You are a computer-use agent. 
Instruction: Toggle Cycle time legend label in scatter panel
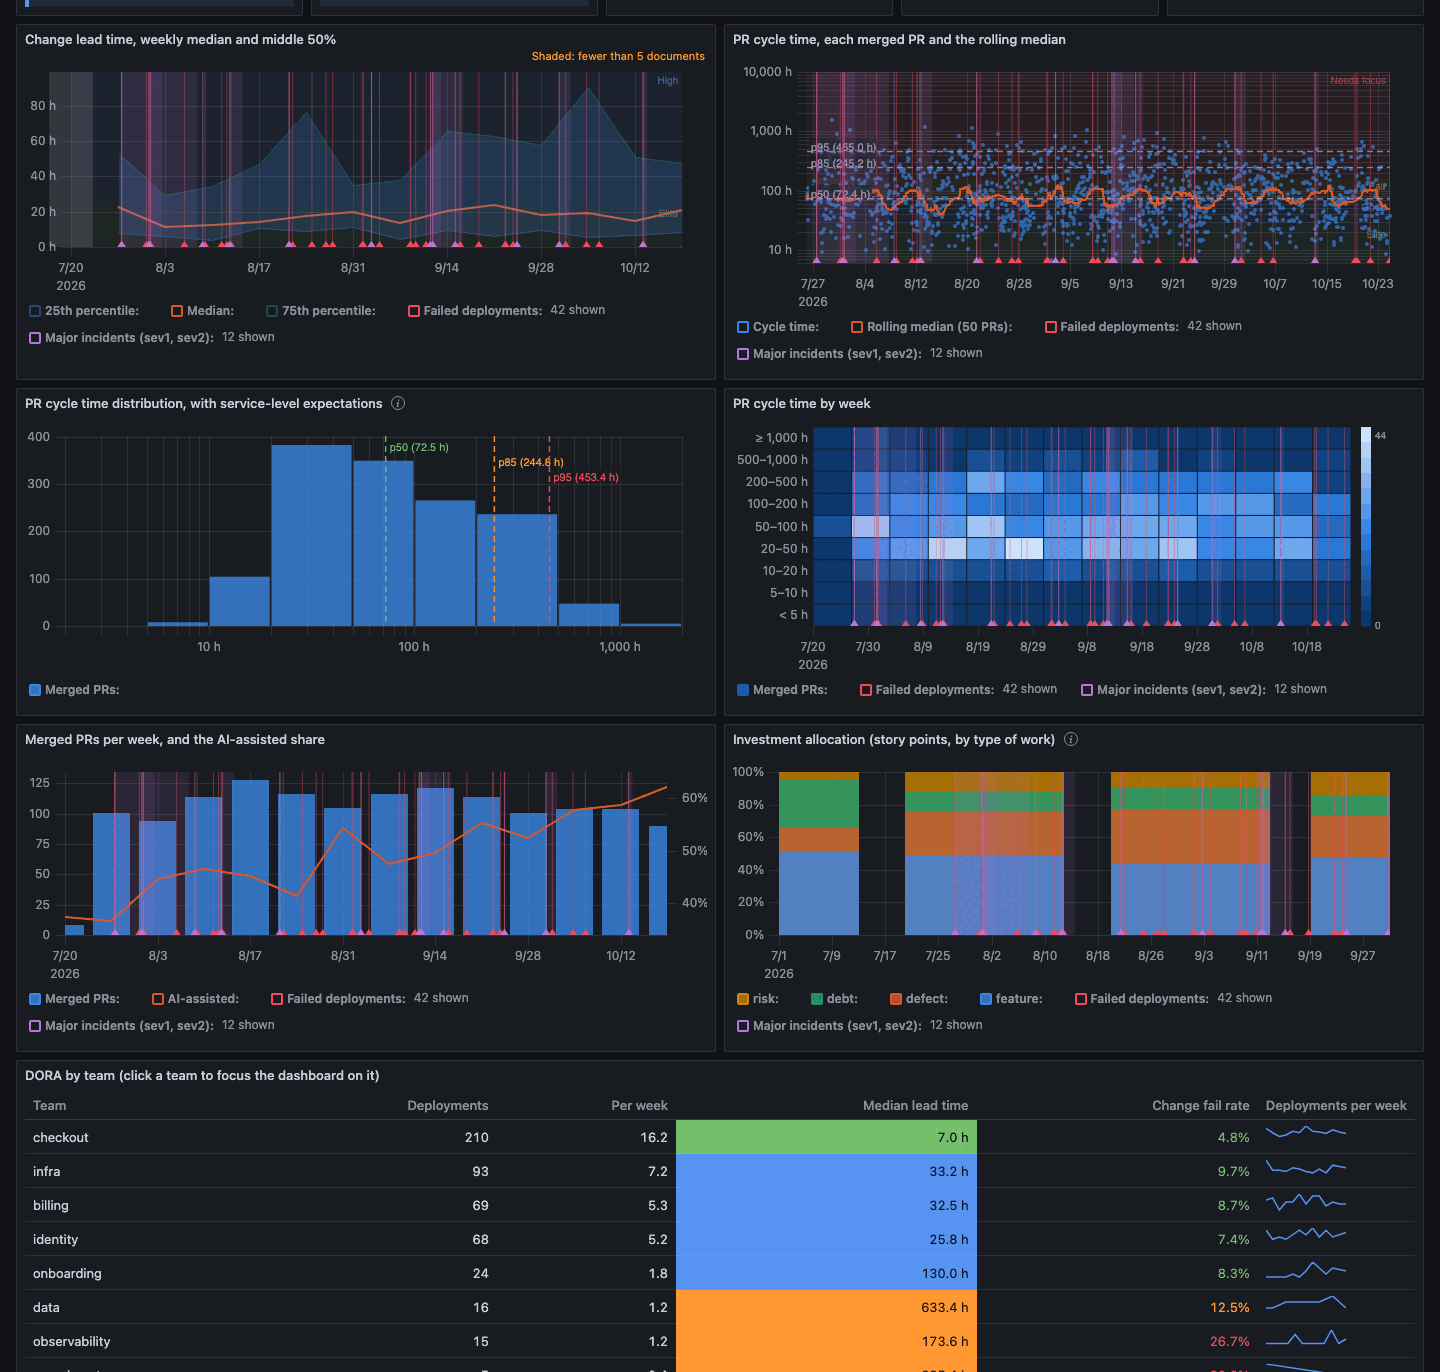click(786, 327)
